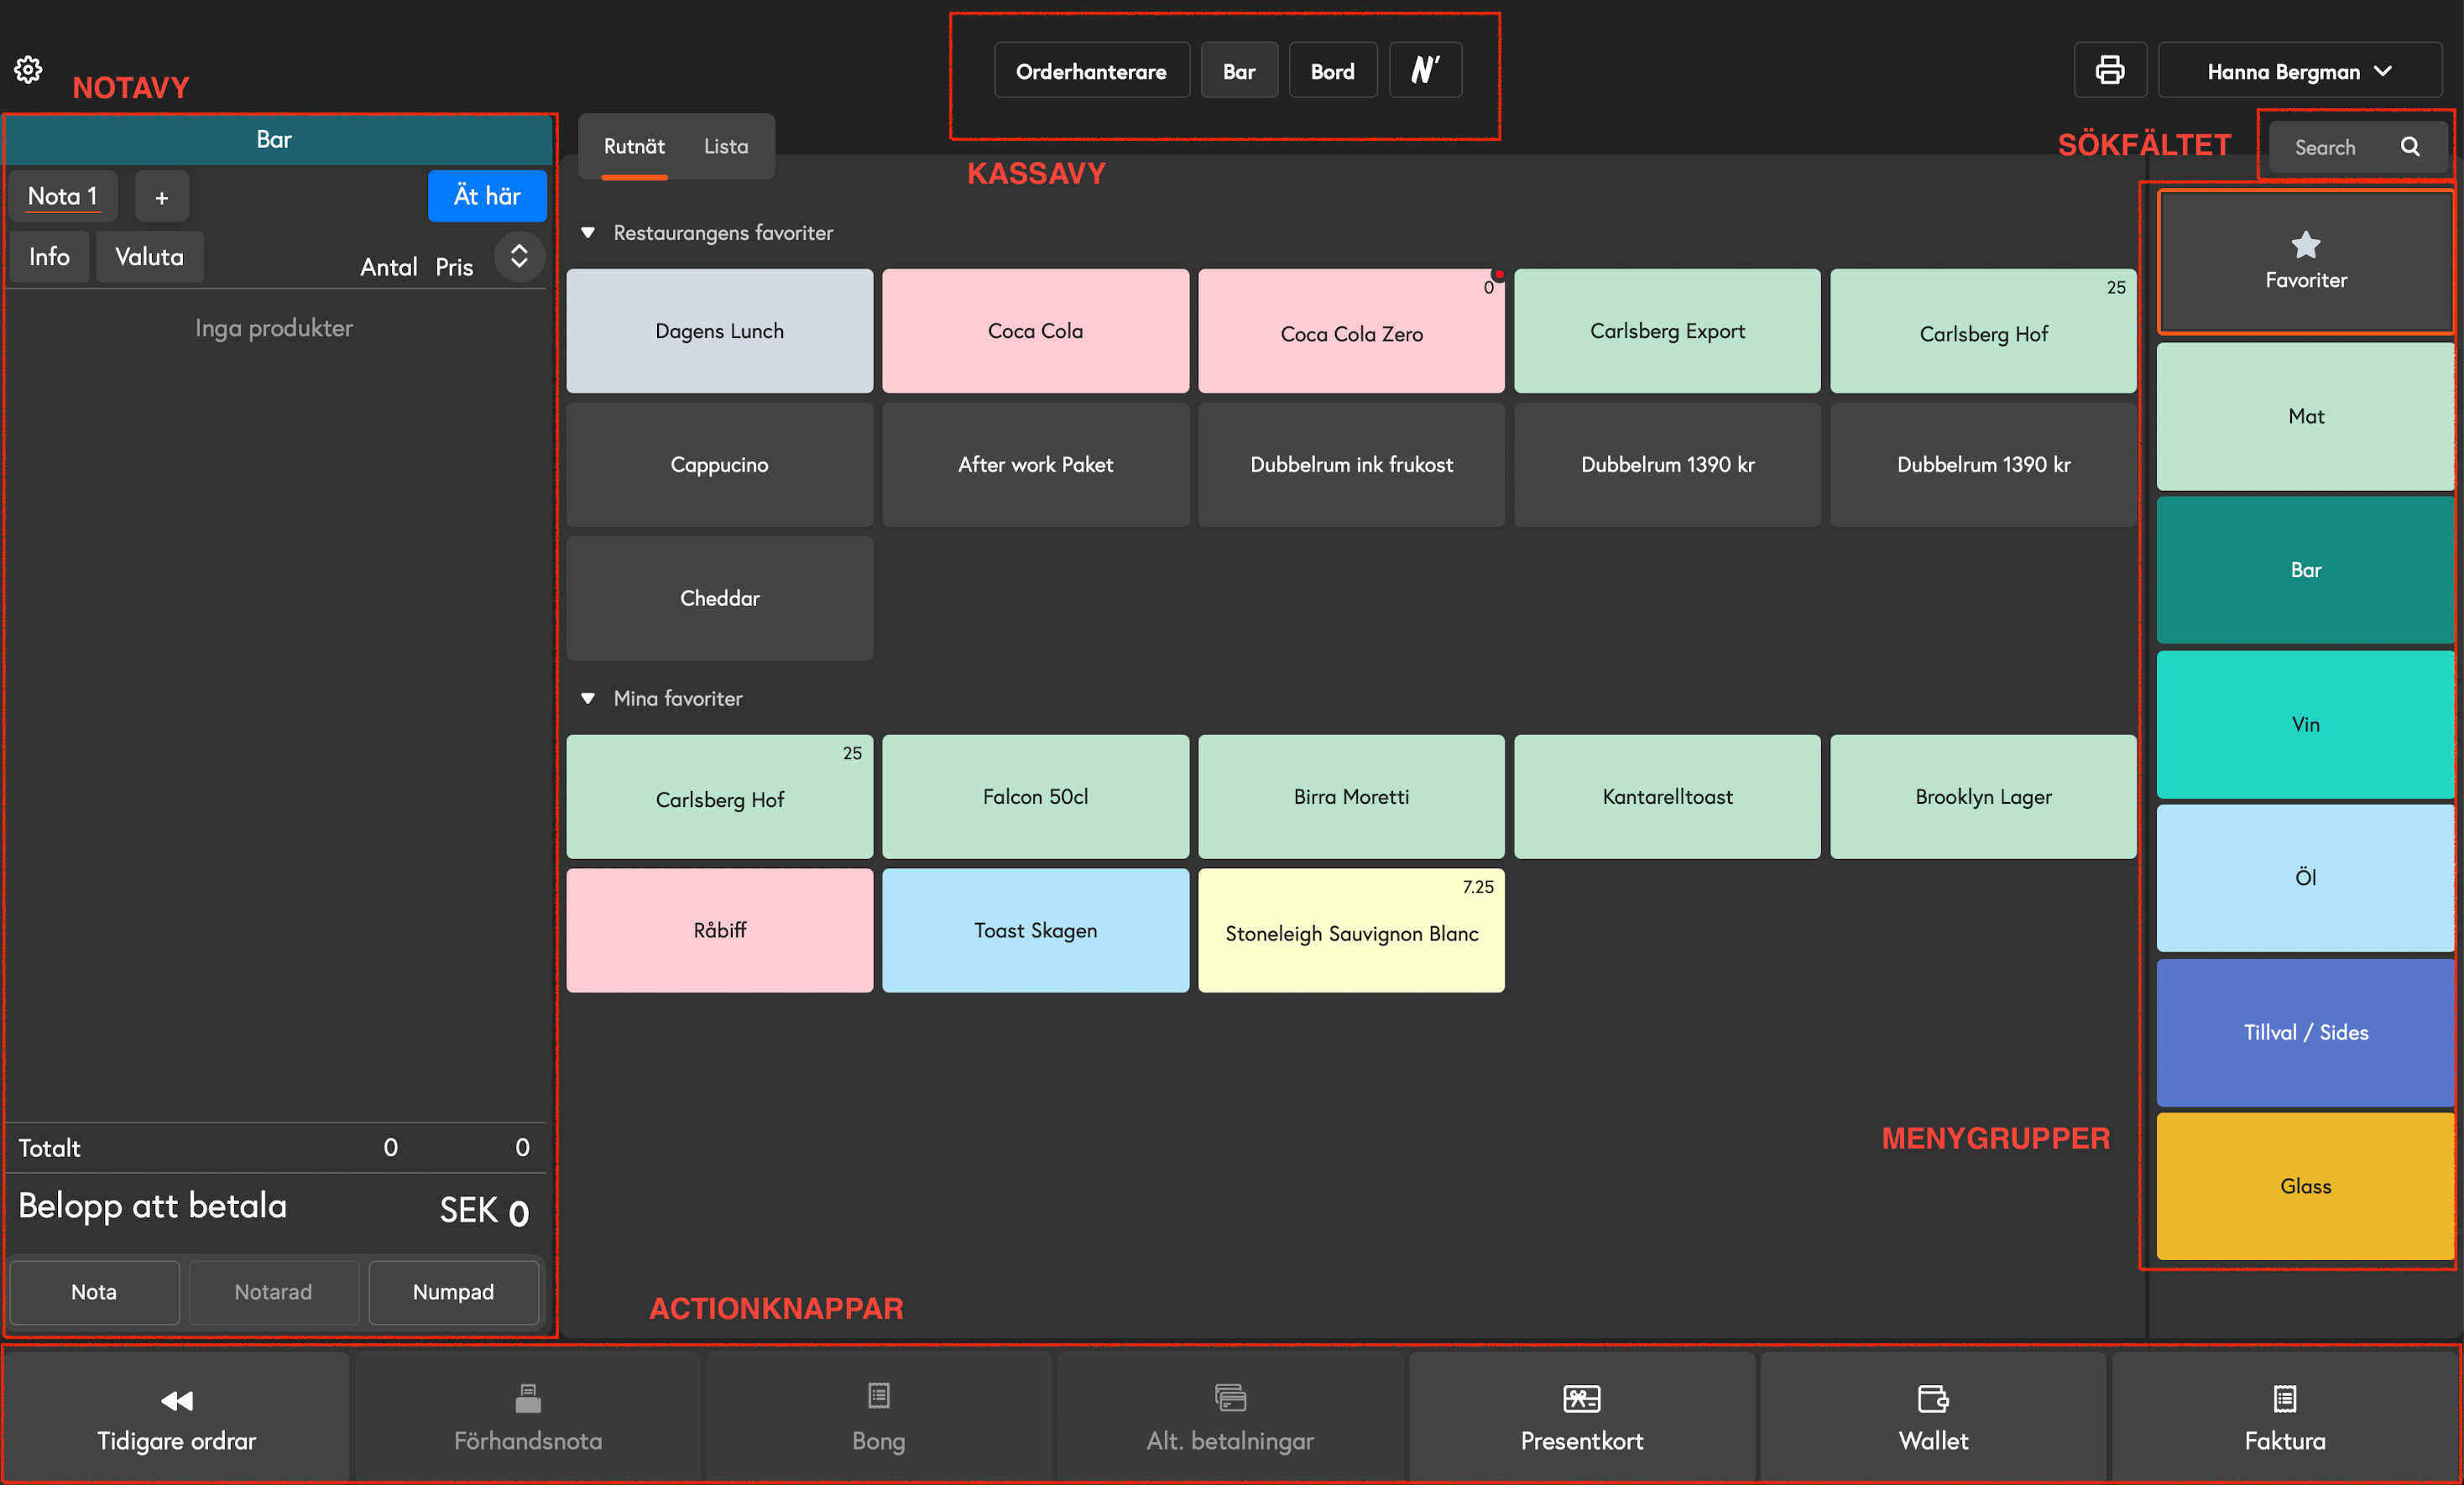Add a new nota with plus button

point(162,196)
